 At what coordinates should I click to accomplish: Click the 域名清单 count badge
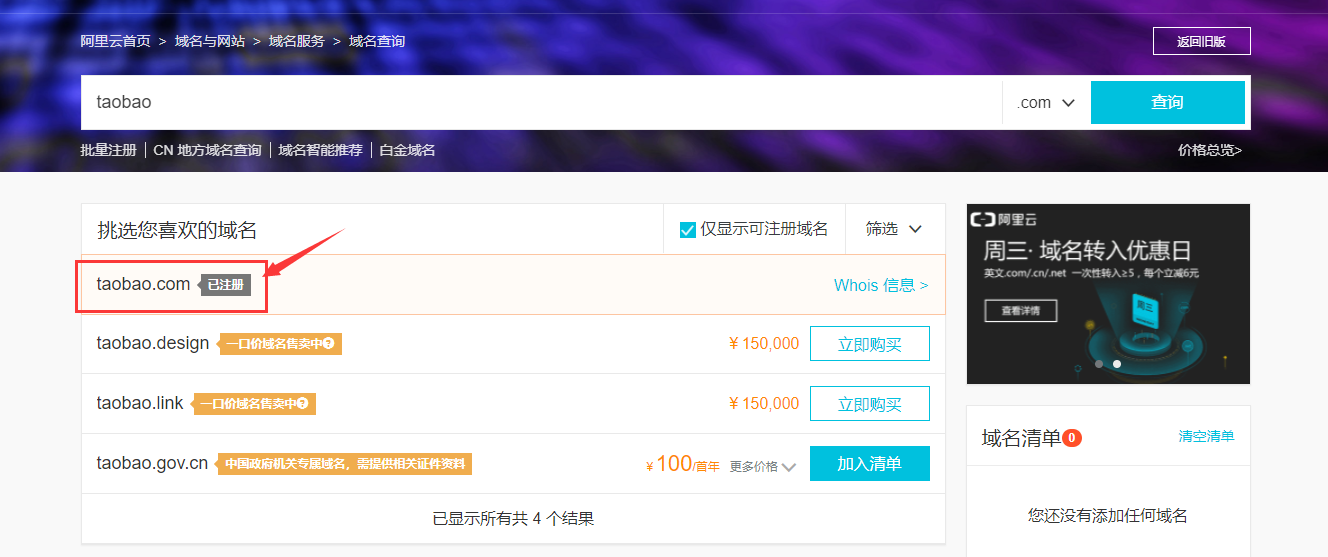coord(1072,438)
